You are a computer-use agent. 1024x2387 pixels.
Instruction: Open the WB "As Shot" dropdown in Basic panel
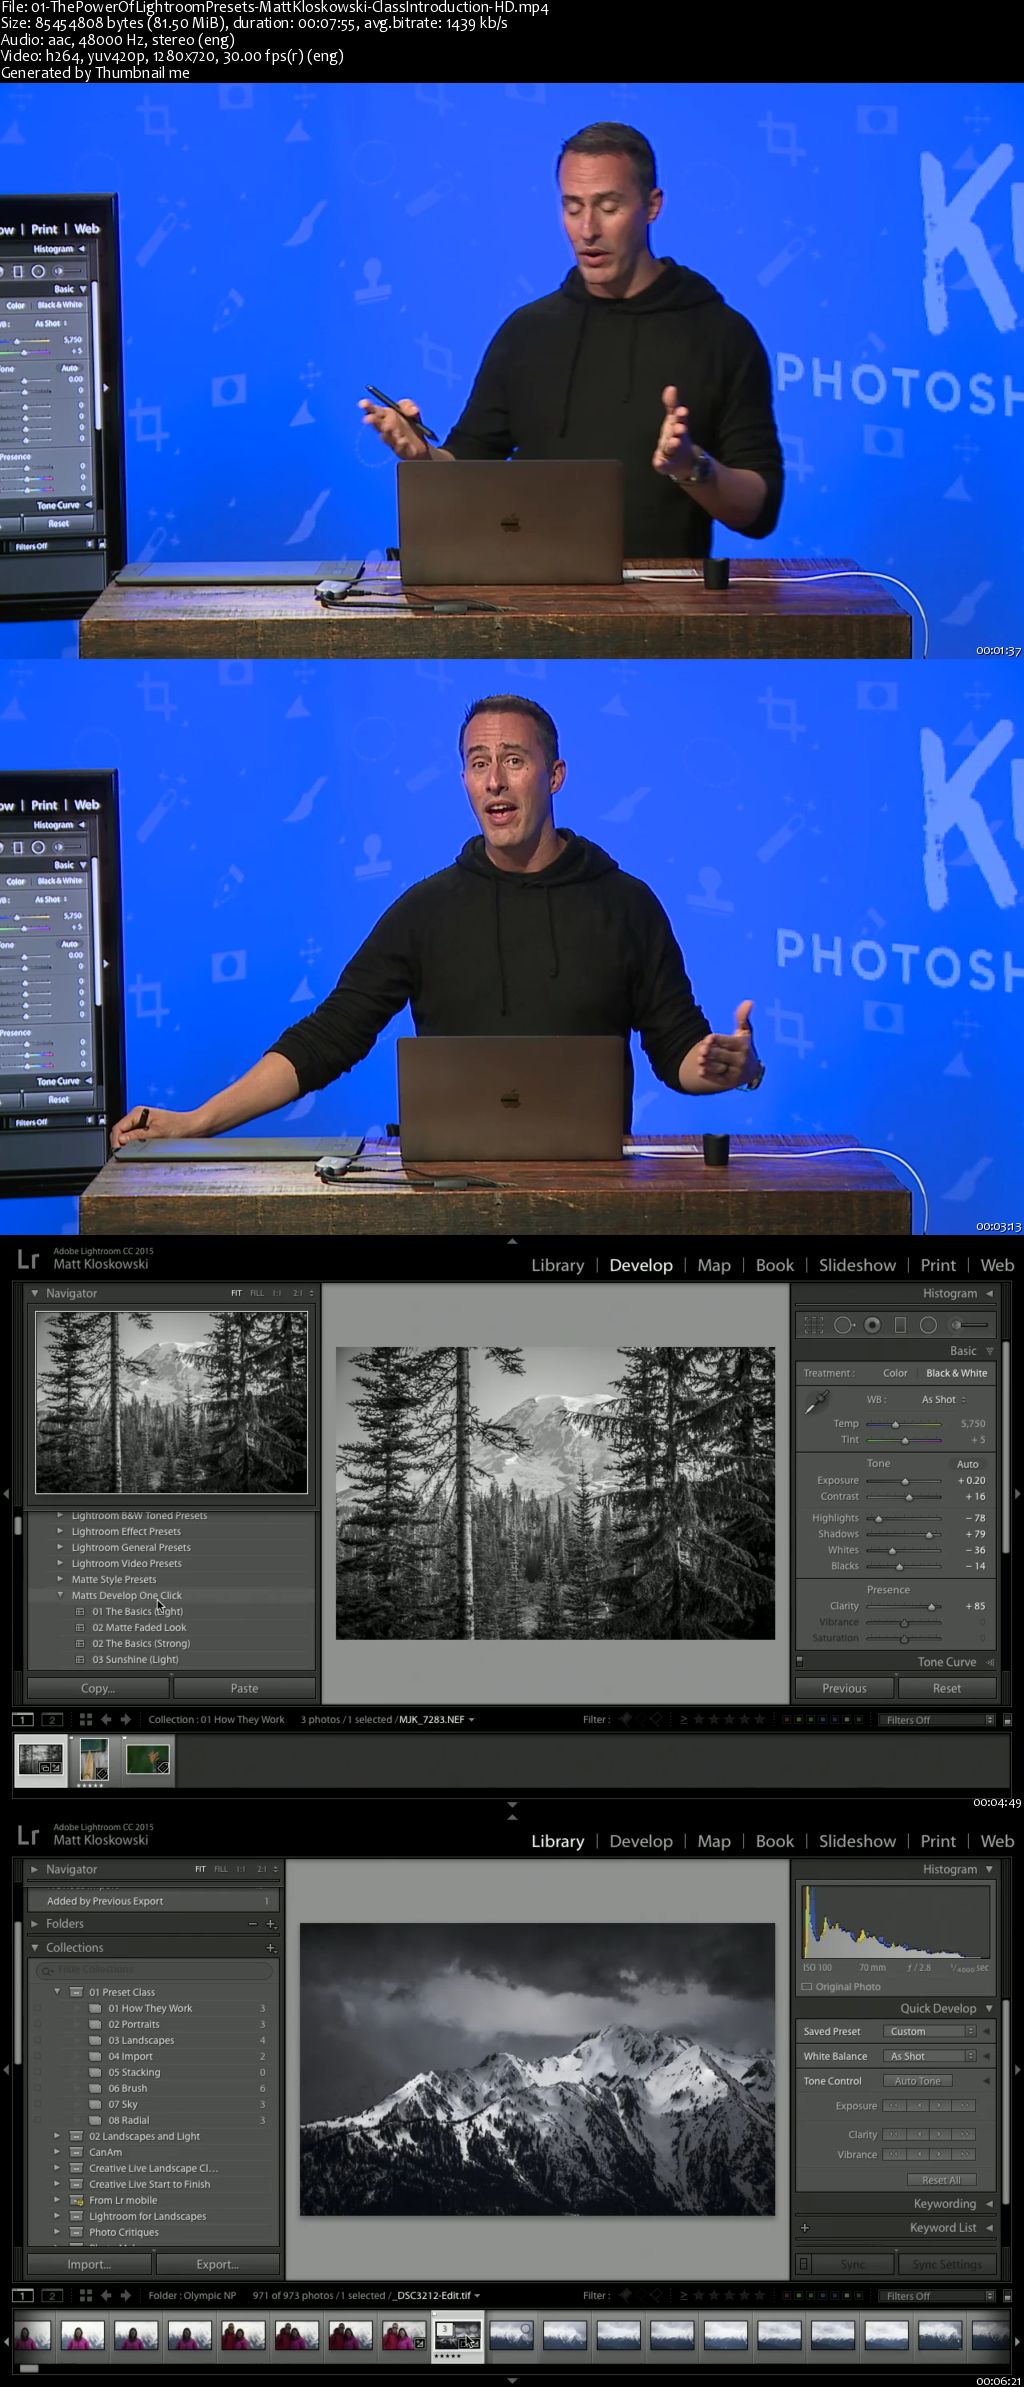[x=943, y=1399]
